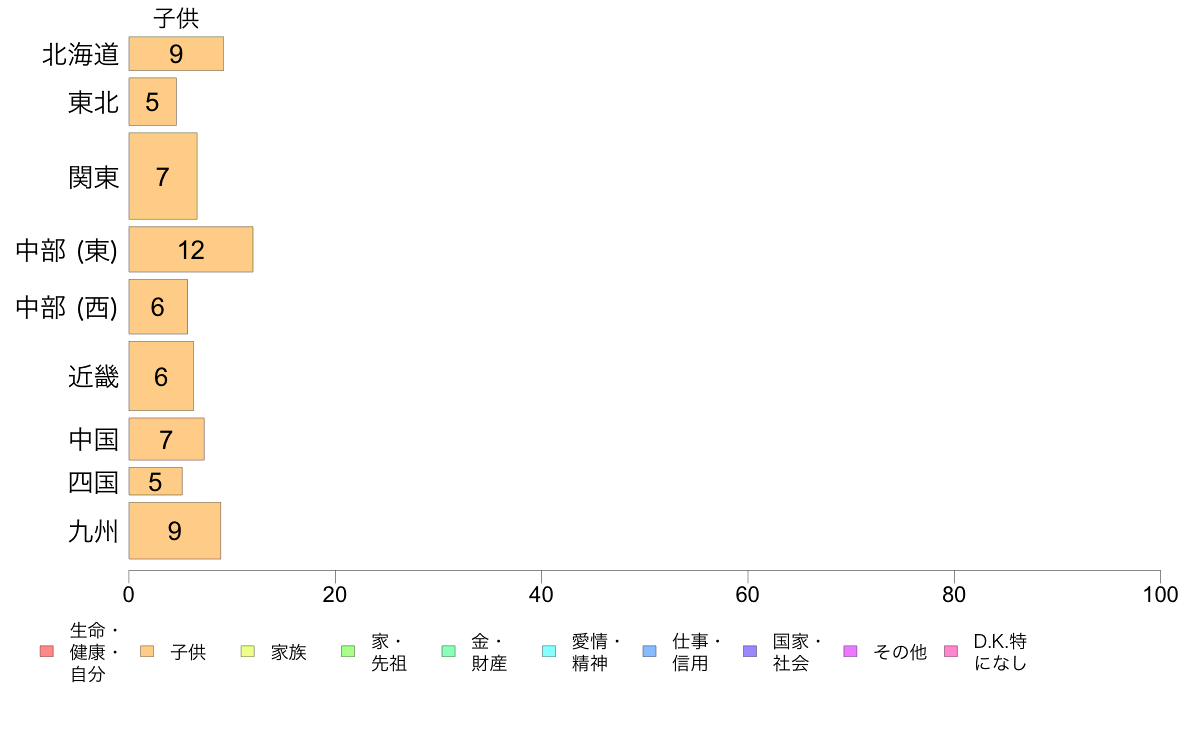The width and height of the screenshot is (1188, 736).
Task: Click the mint 金・財産 legend swatch
Action: (x=449, y=651)
